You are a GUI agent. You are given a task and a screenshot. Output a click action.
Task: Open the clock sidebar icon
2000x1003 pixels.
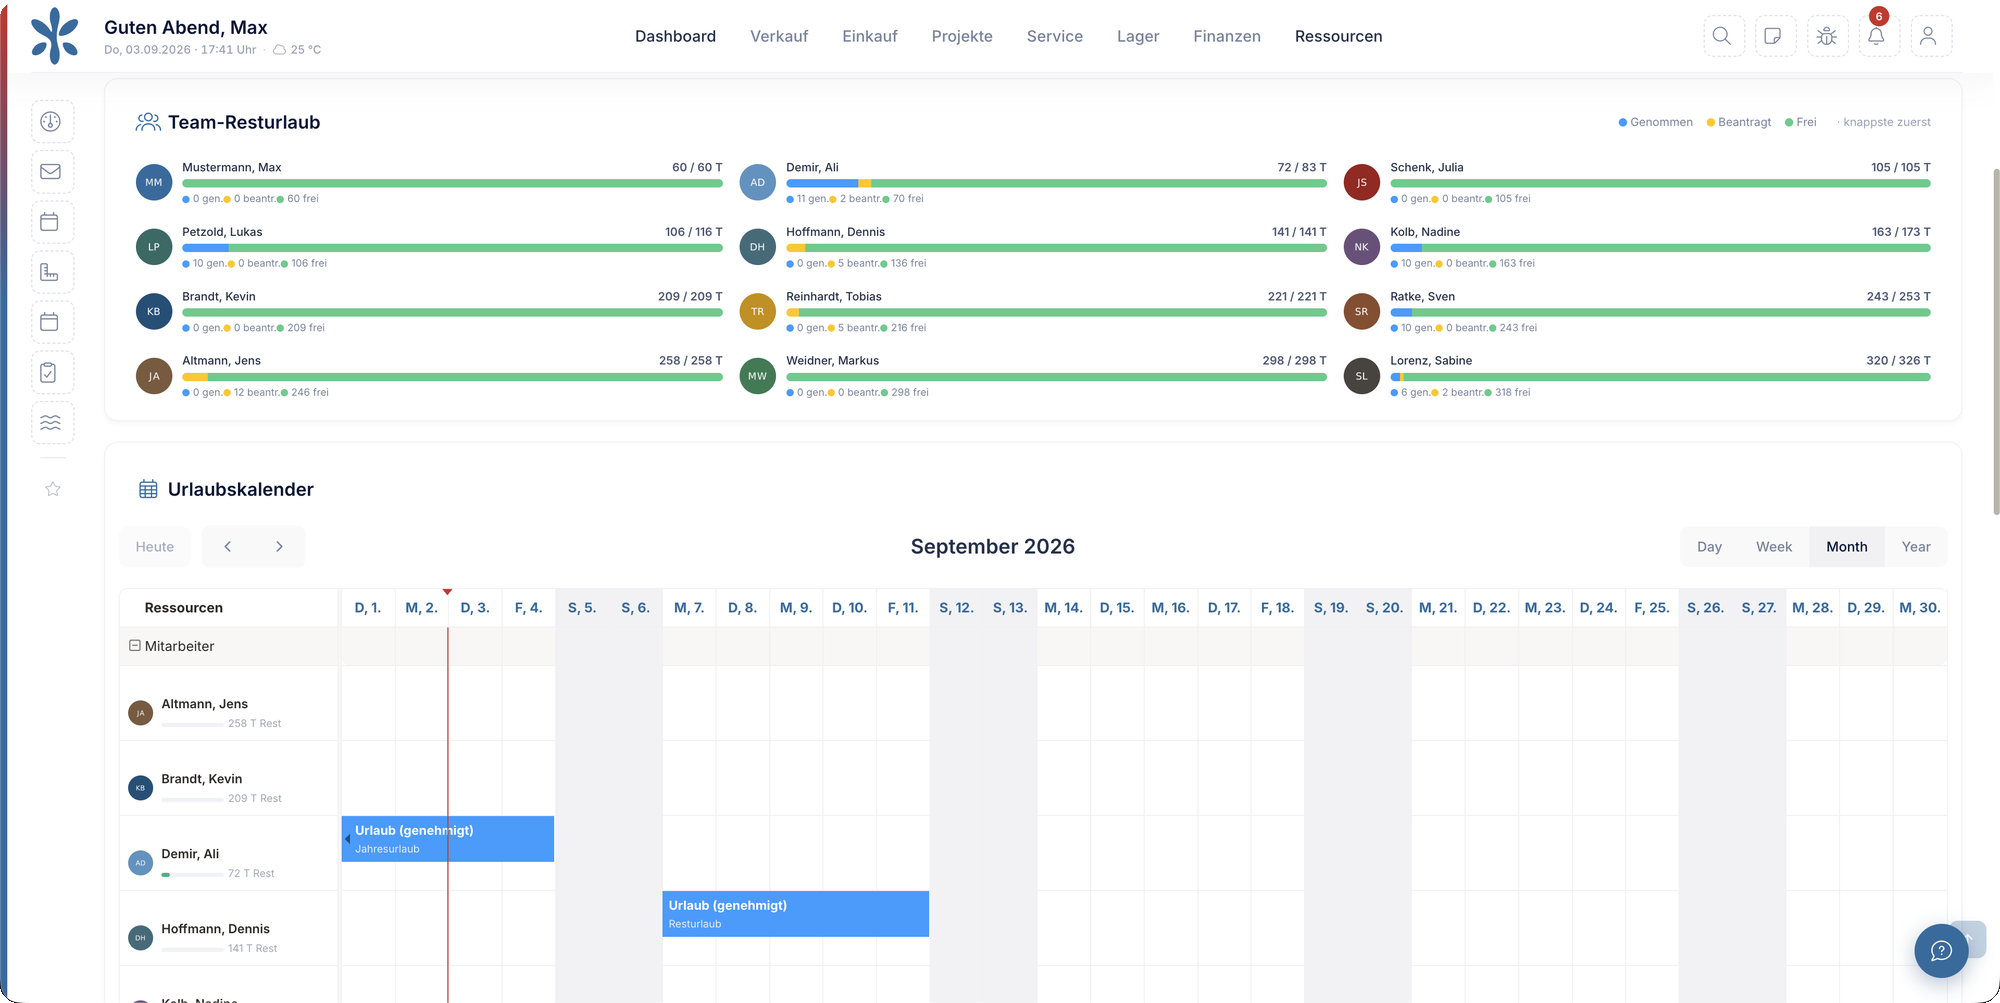point(52,122)
